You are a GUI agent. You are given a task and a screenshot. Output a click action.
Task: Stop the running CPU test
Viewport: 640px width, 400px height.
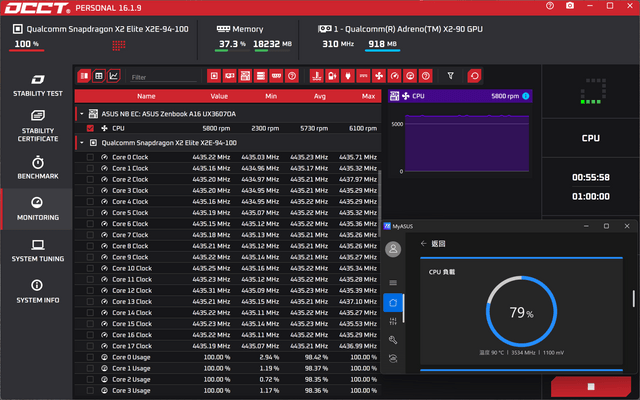591,386
